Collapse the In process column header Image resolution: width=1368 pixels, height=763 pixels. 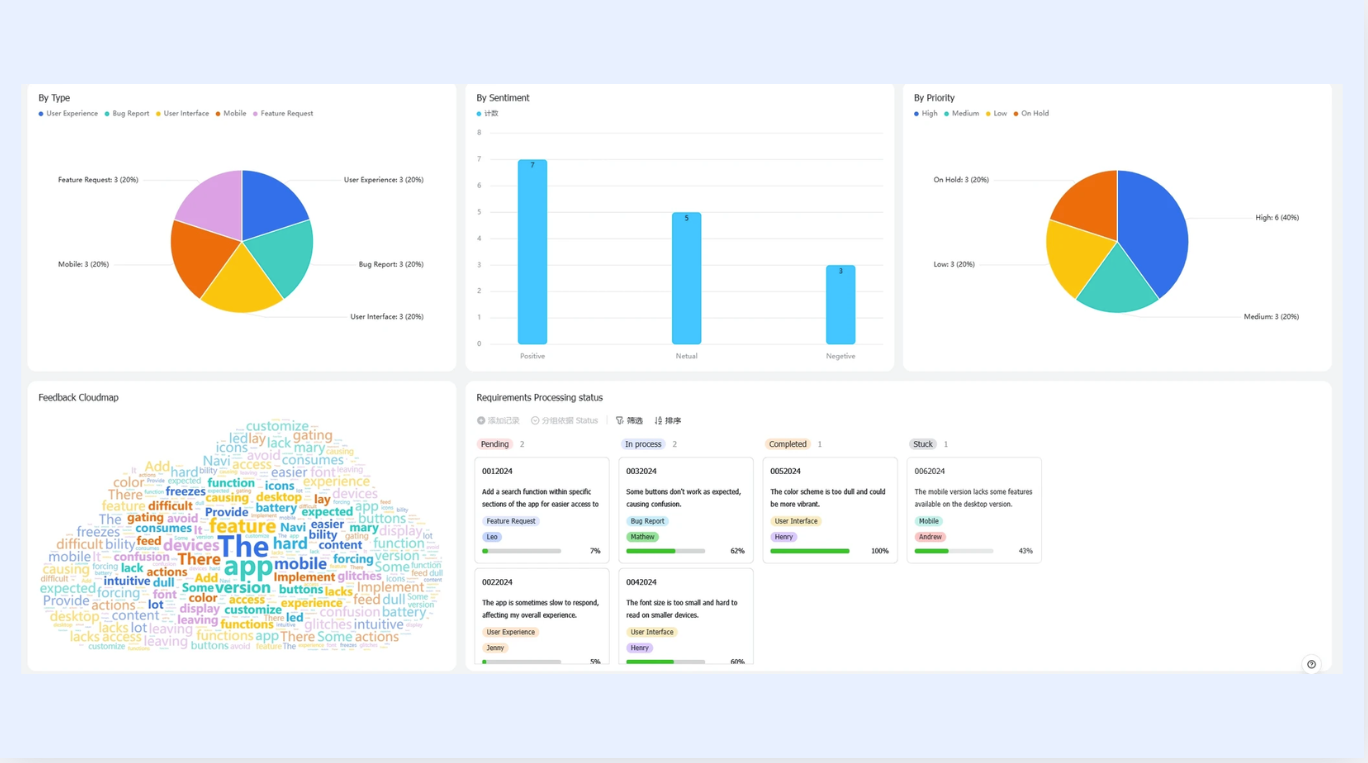(x=643, y=444)
